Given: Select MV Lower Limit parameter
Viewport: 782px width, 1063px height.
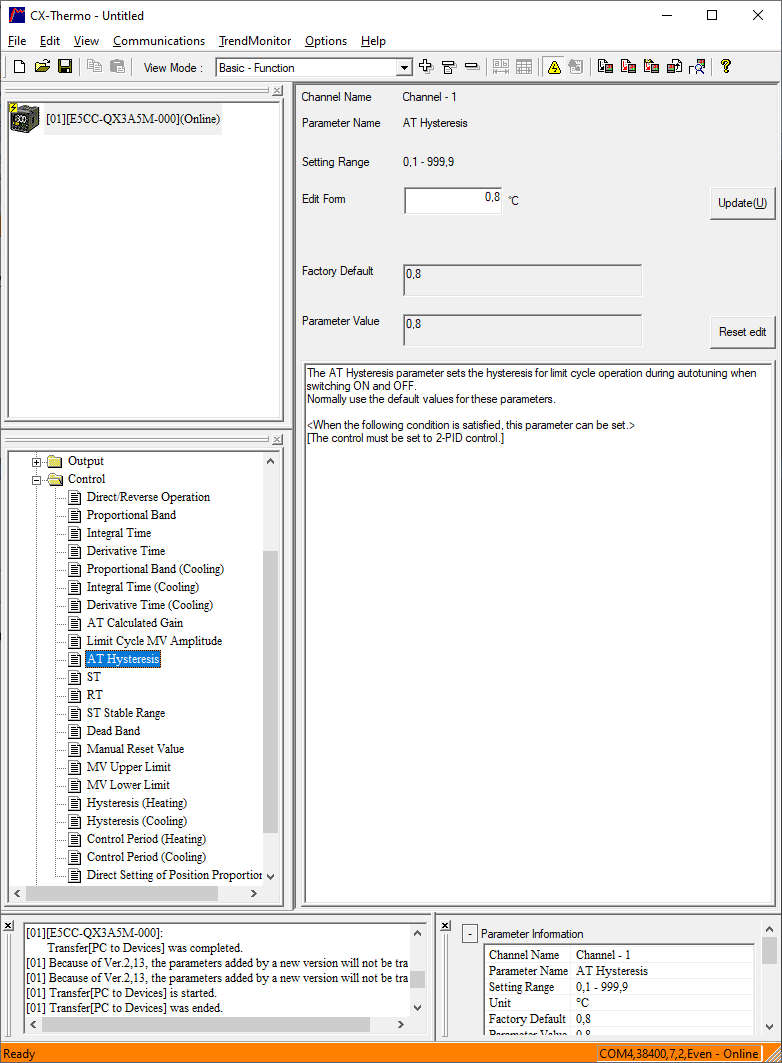Looking at the screenshot, I should tap(128, 785).
